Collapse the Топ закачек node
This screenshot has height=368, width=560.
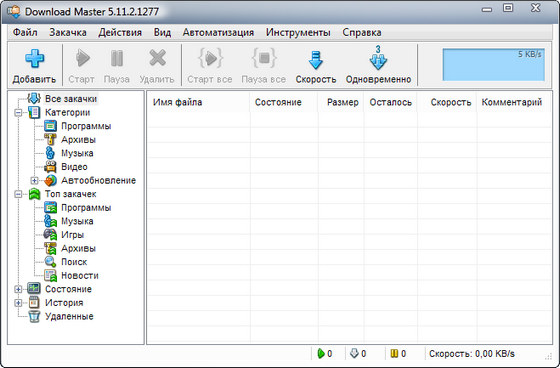[18, 194]
